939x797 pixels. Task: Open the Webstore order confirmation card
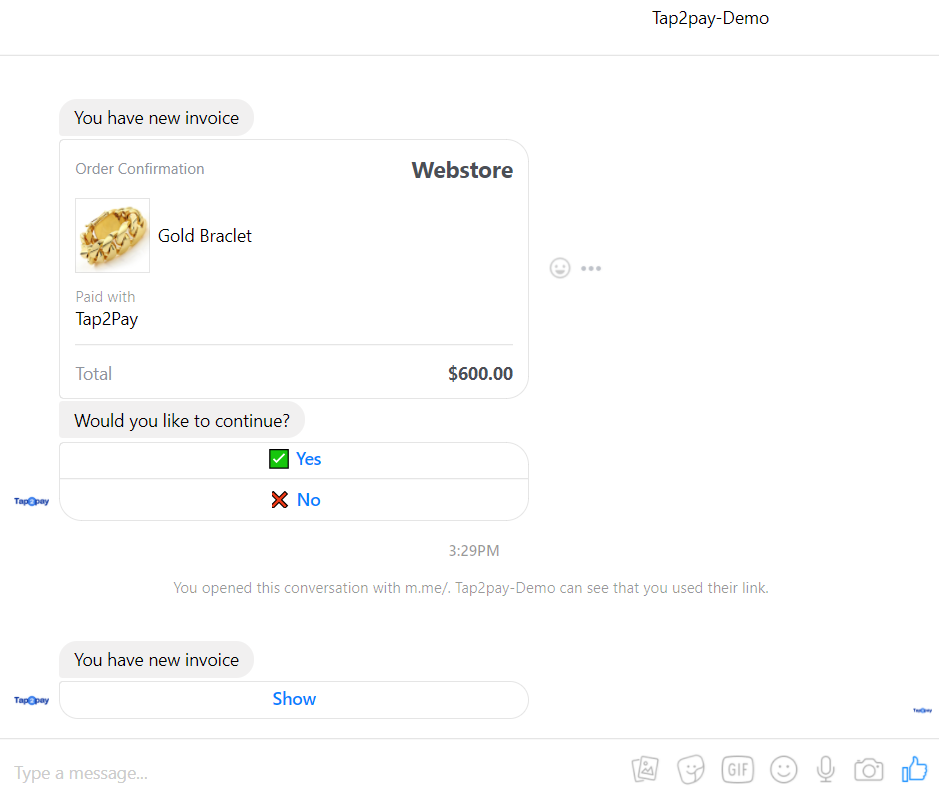click(294, 267)
